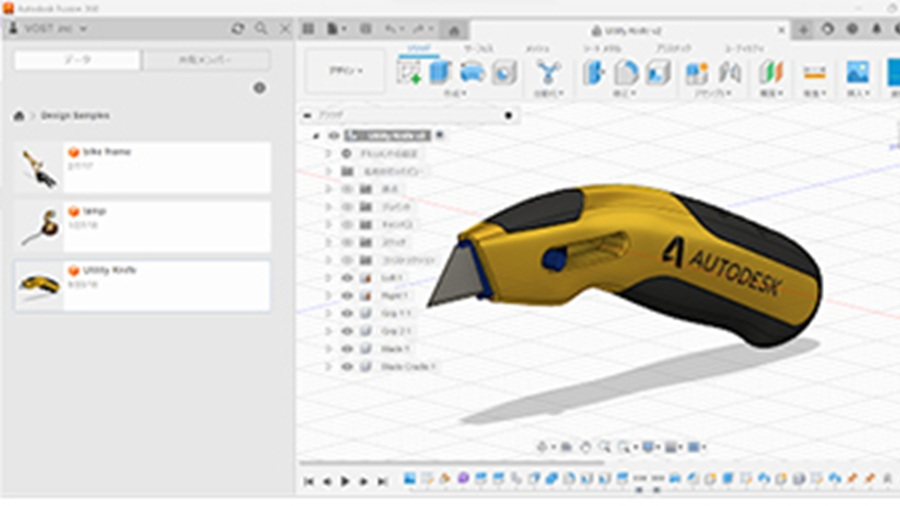Expand the Left:1 tree node
The image size is (900, 506).
(328, 278)
